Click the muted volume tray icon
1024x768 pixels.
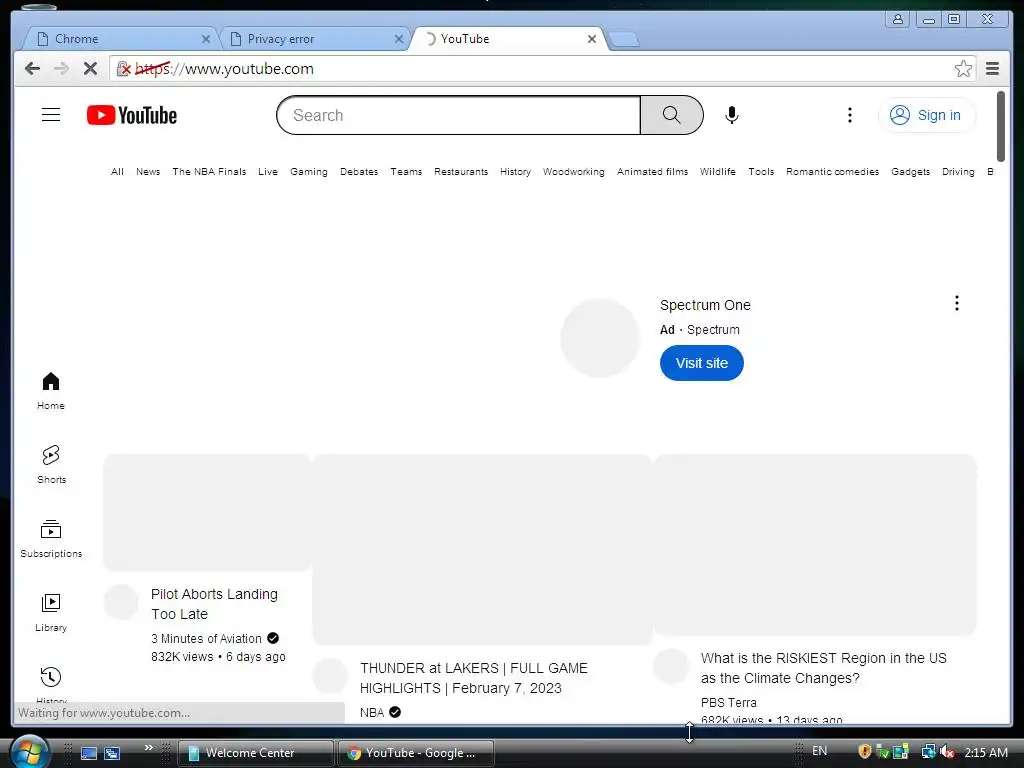coord(947,752)
